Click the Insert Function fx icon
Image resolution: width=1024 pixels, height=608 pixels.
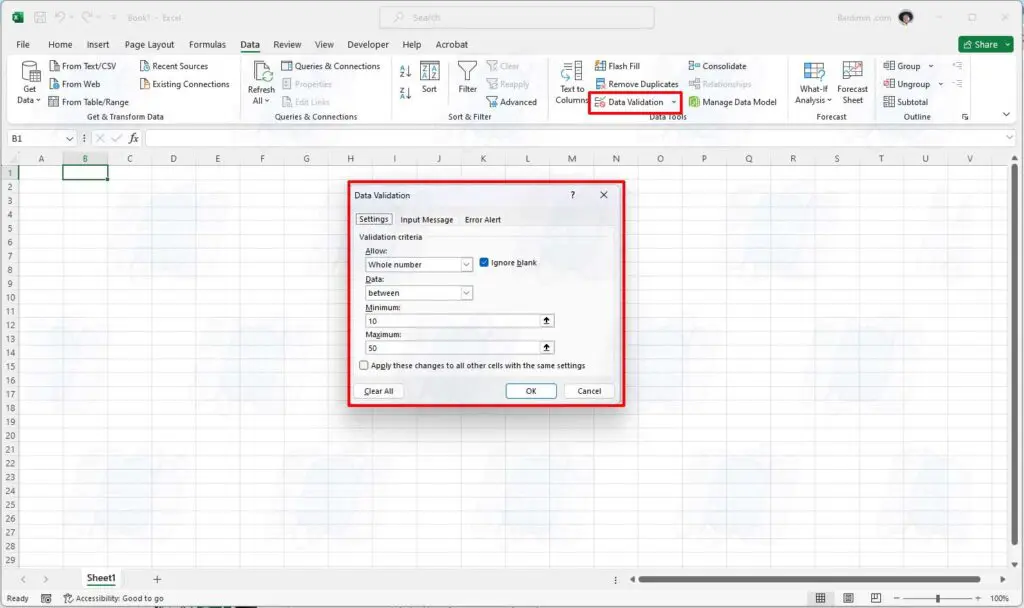(133, 138)
